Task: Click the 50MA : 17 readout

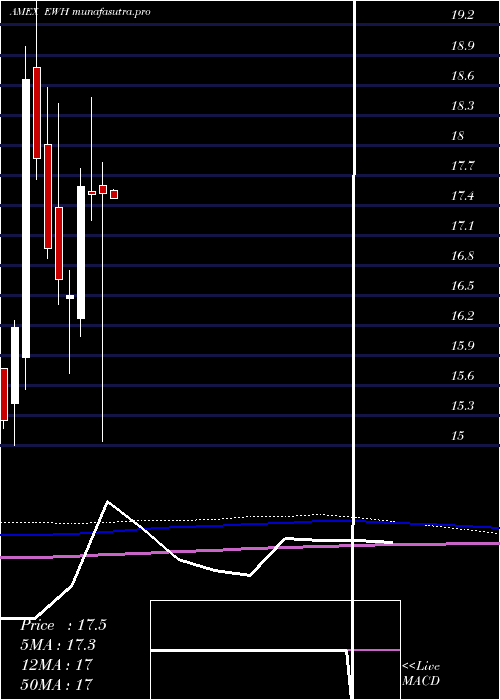Action: pyautogui.click(x=57, y=684)
